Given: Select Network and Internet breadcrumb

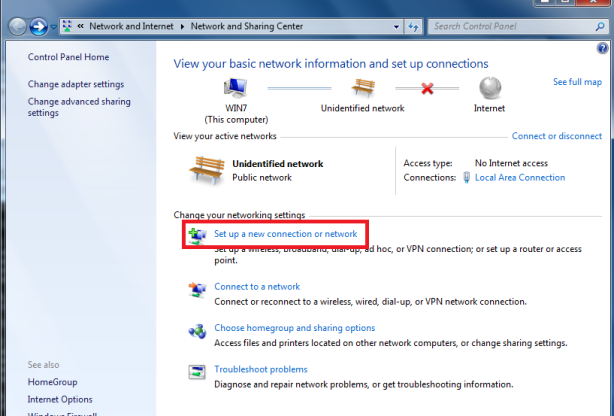Looking at the screenshot, I should [131, 26].
